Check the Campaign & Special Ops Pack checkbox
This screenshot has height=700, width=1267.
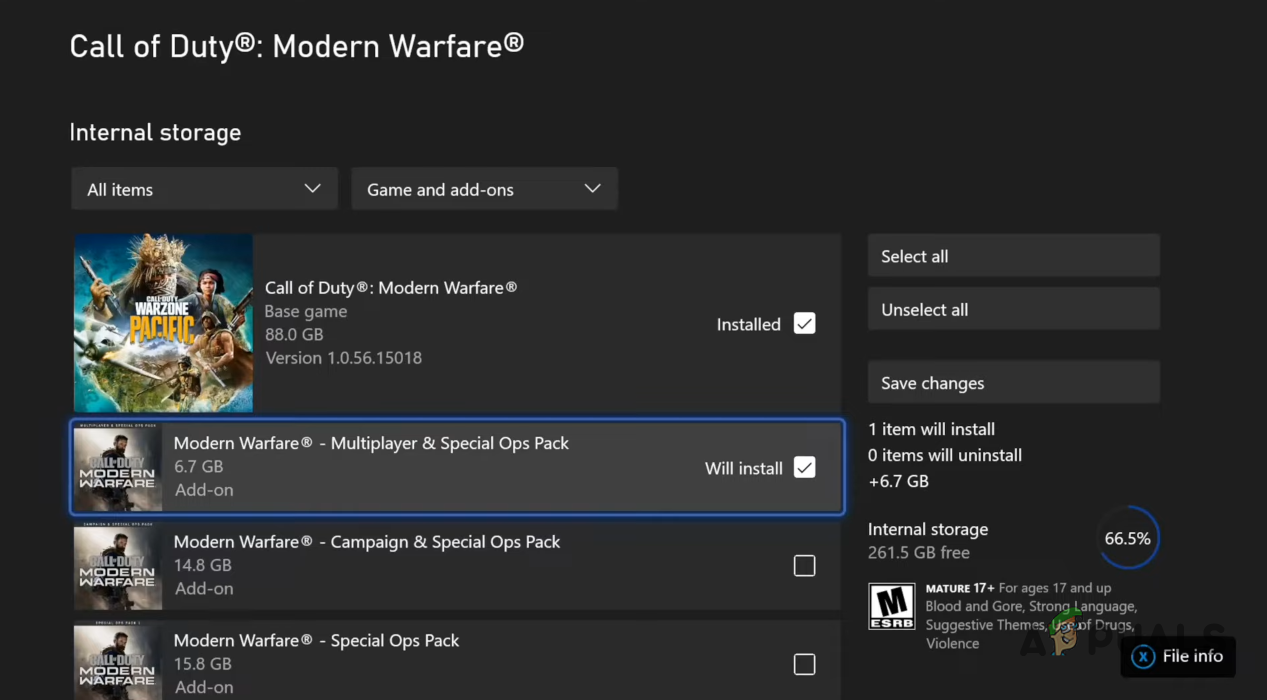[x=804, y=566]
